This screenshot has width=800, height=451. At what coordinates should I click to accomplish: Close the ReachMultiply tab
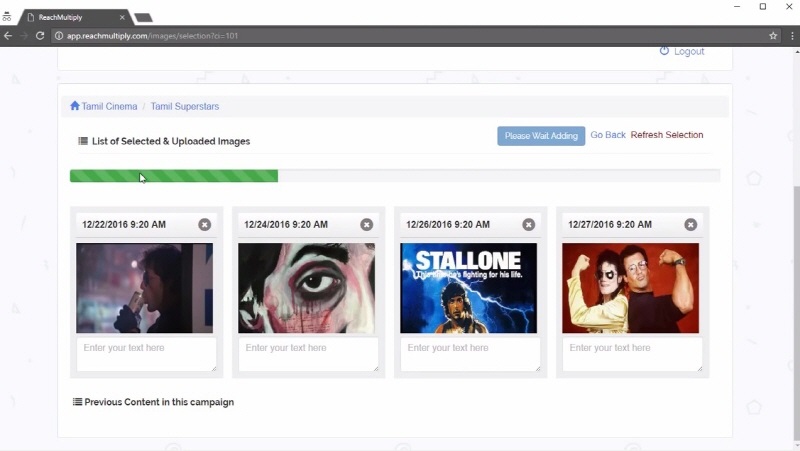(x=122, y=17)
